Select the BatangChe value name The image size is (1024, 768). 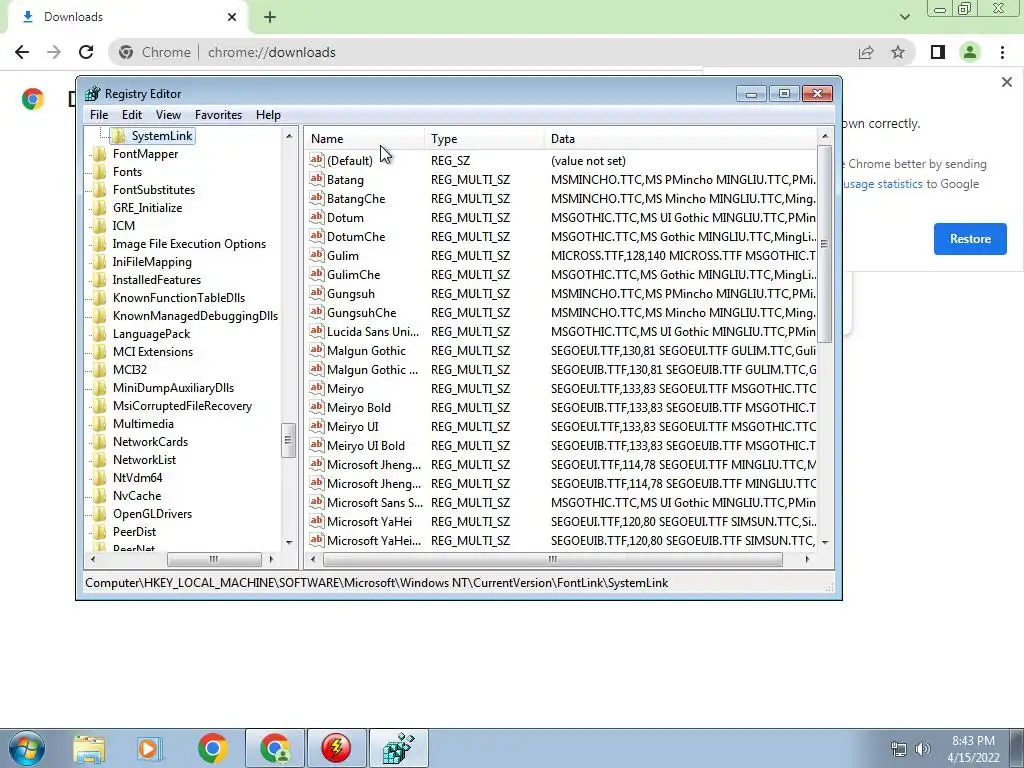(x=356, y=199)
